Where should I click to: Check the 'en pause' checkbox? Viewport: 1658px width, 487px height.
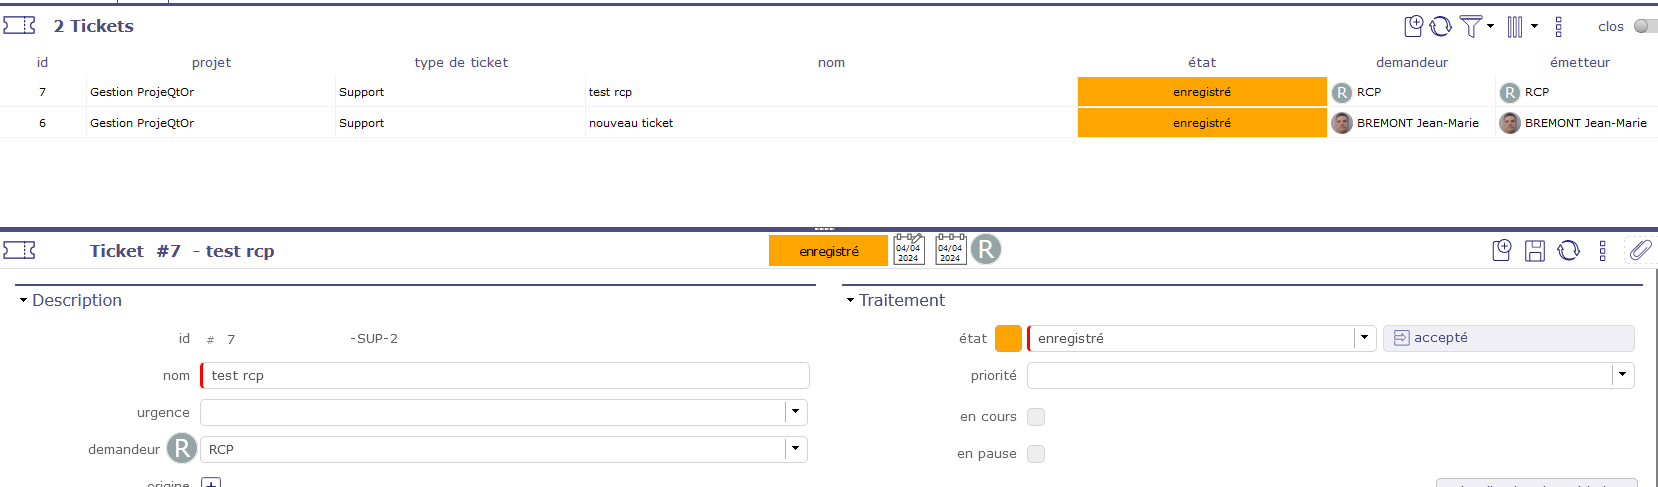point(1036,454)
